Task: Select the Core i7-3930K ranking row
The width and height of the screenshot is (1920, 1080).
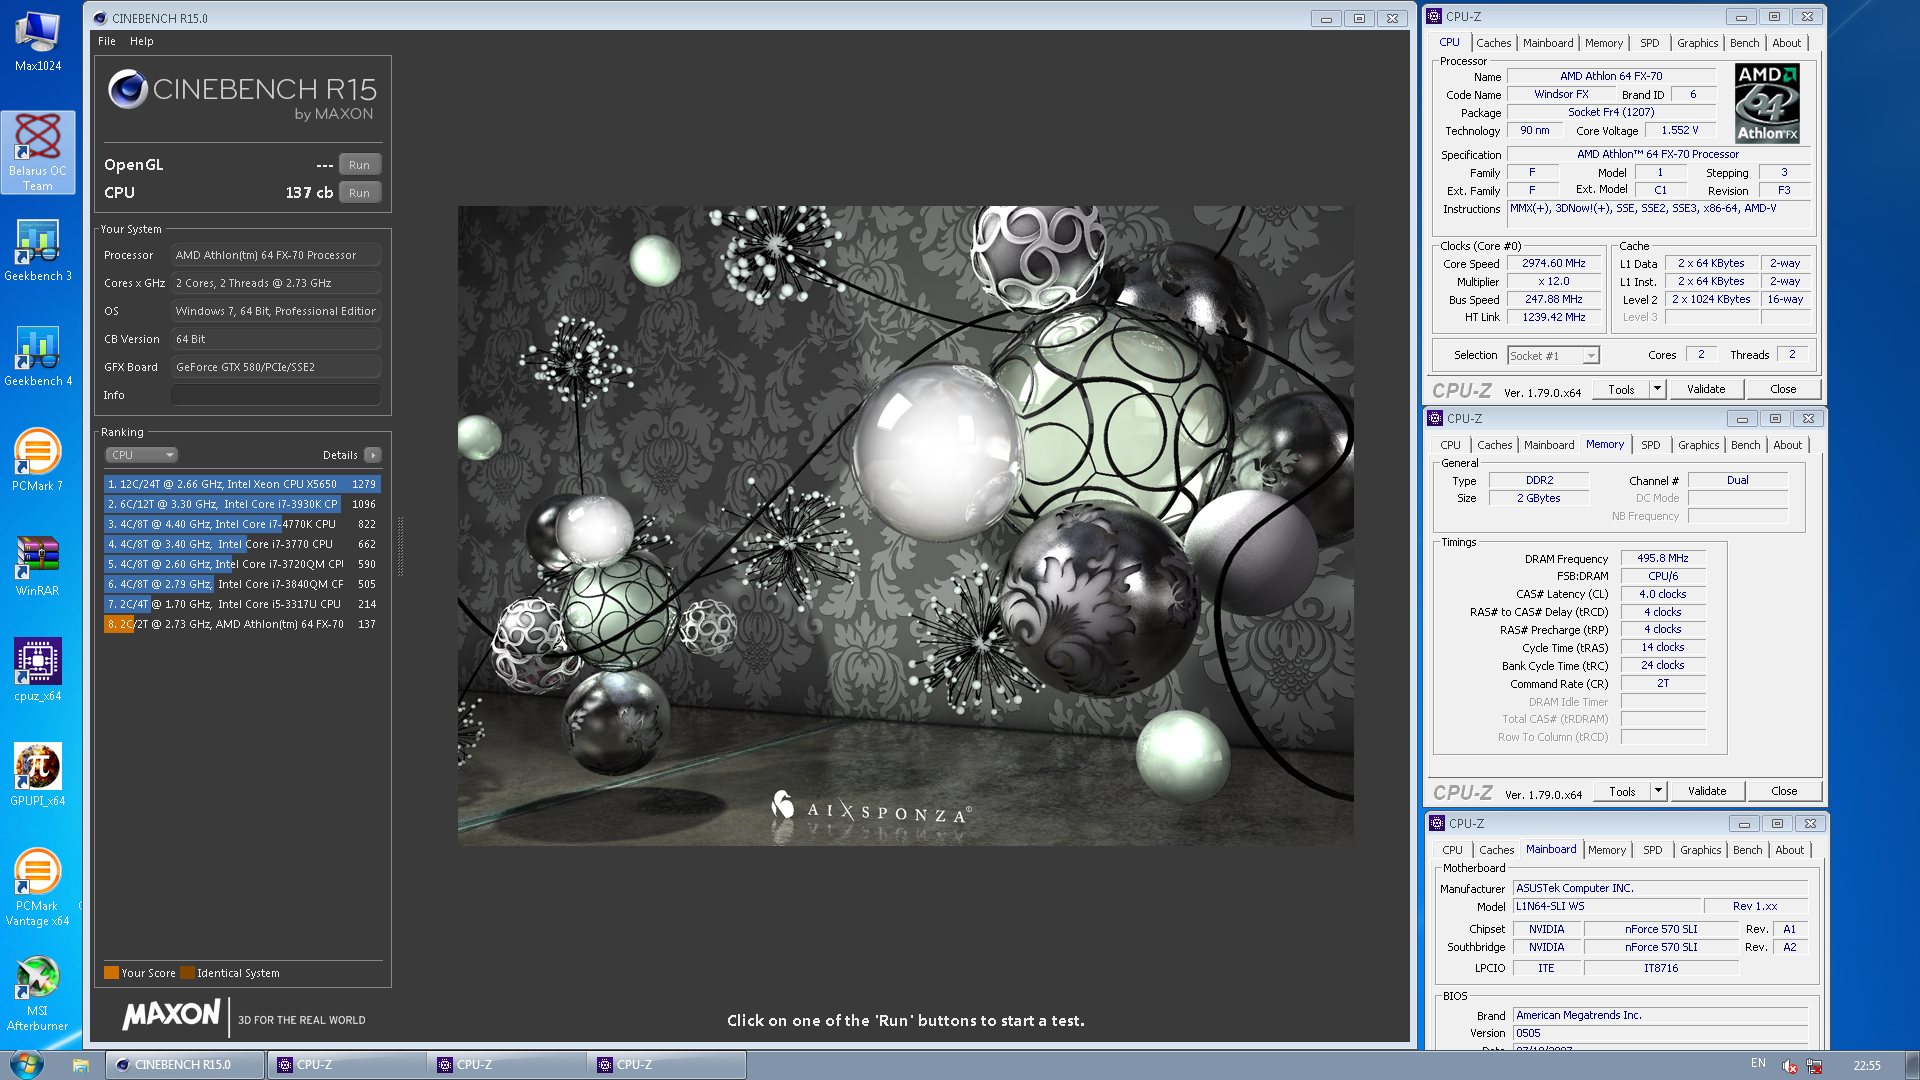Action: click(x=241, y=504)
